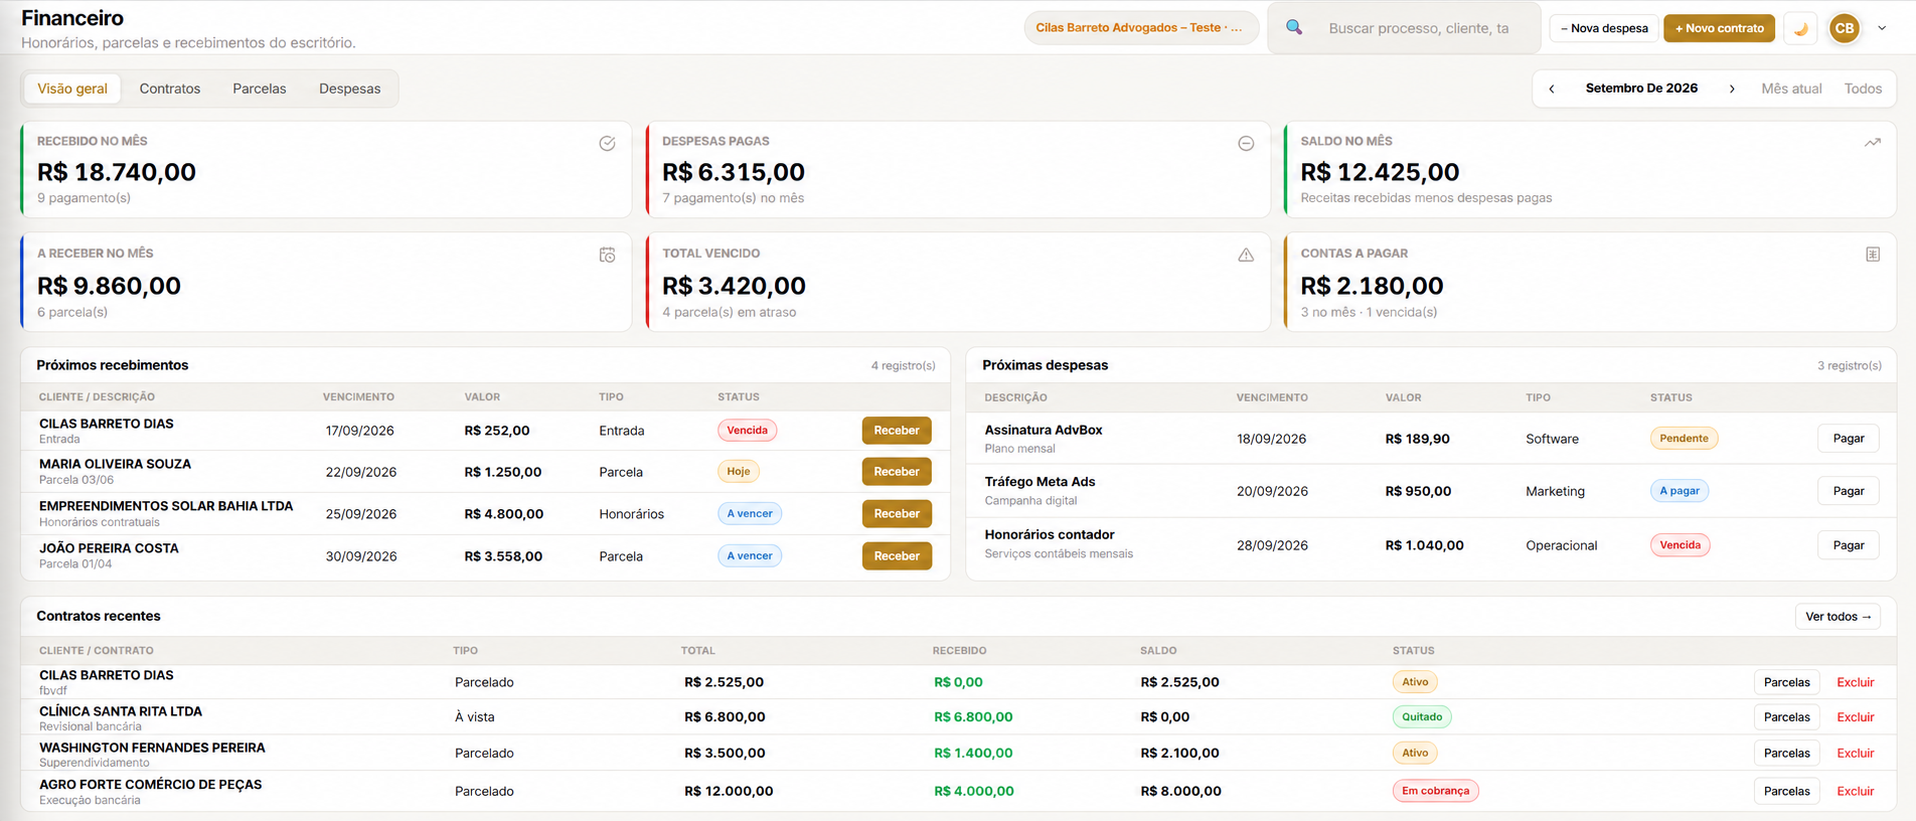Click Receber for JOÃO PEREIRA COSTA
The width and height of the screenshot is (1916, 821).
click(x=896, y=556)
